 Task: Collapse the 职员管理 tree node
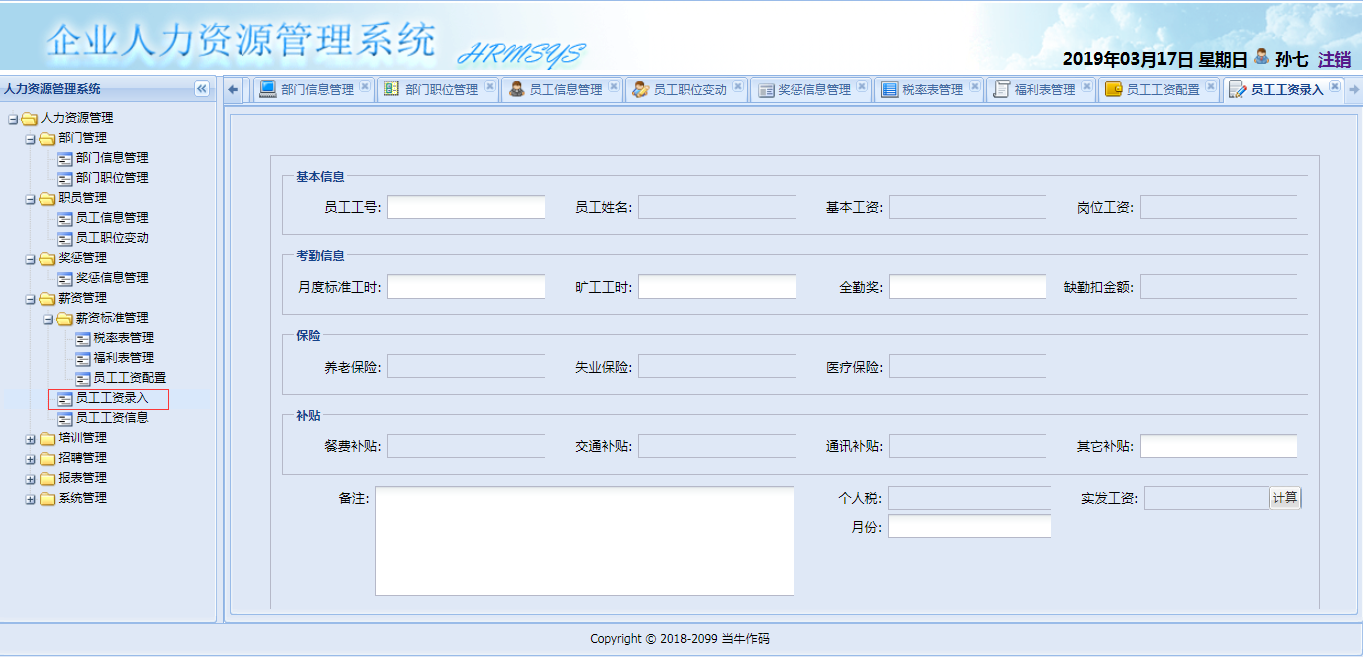pos(30,198)
